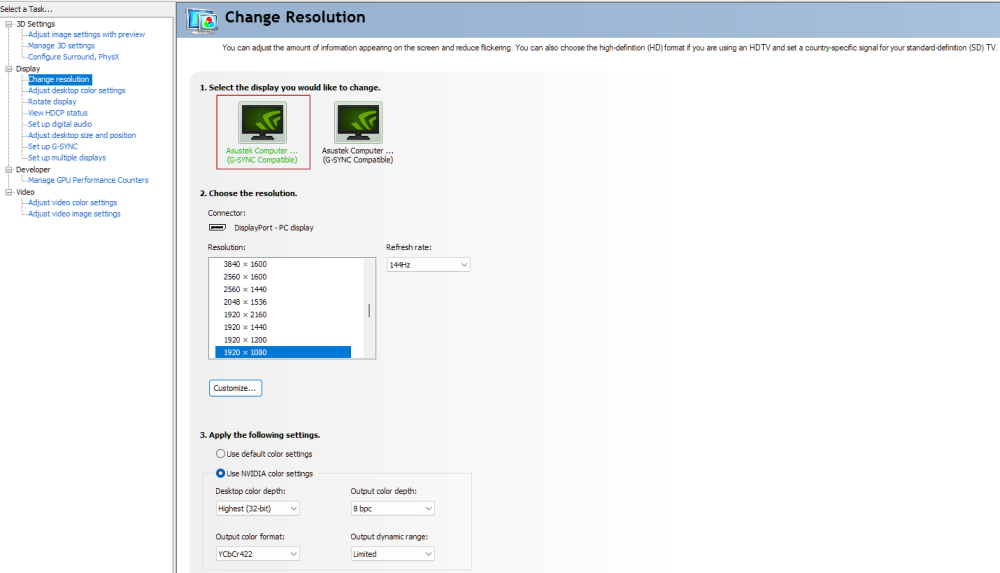Open Output color depth dropdown

tap(392, 509)
